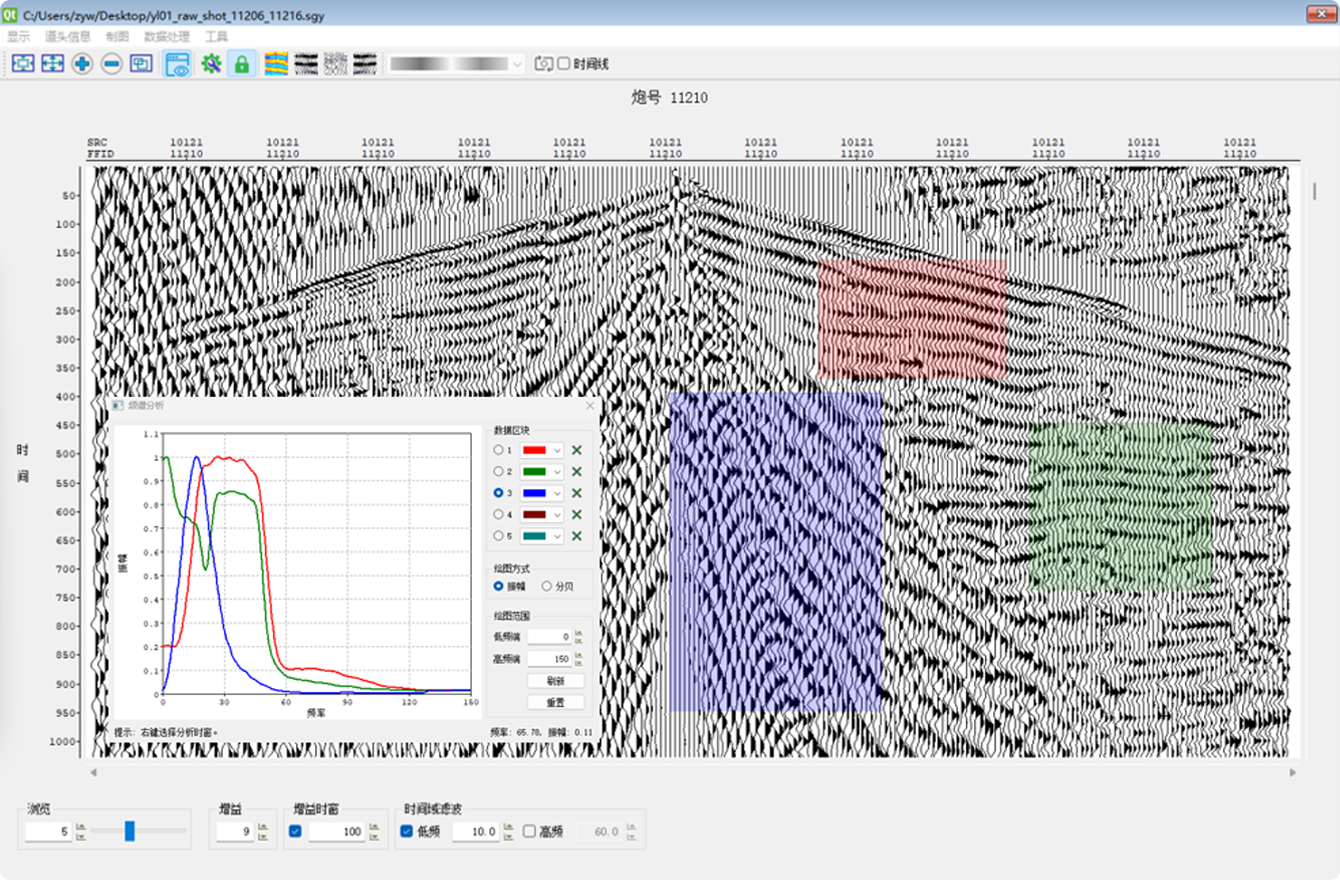
Task: Click the 重置 button
Action: tap(555, 702)
